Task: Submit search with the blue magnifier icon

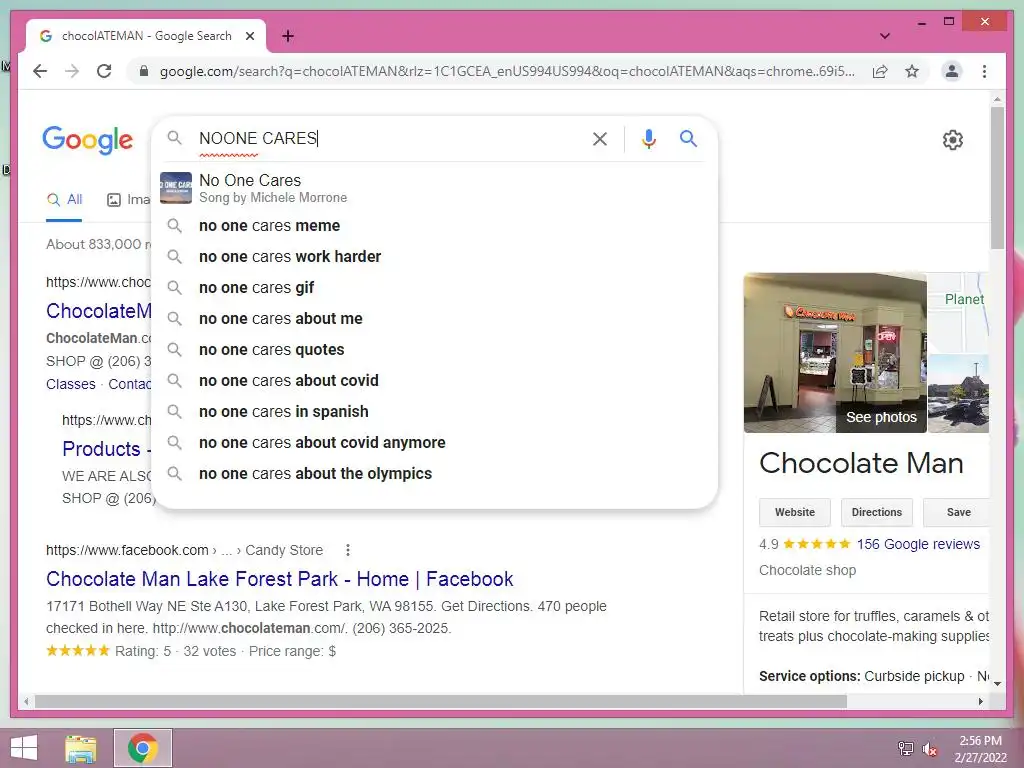Action: 688,138
